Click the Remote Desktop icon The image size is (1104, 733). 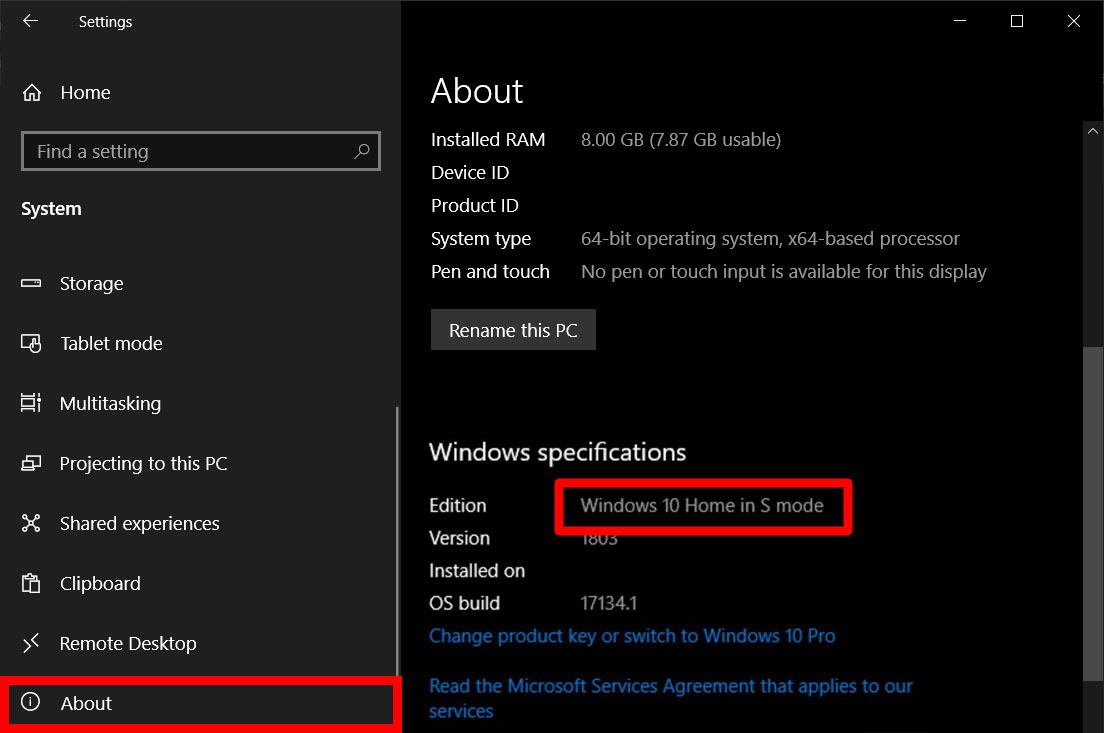point(31,644)
